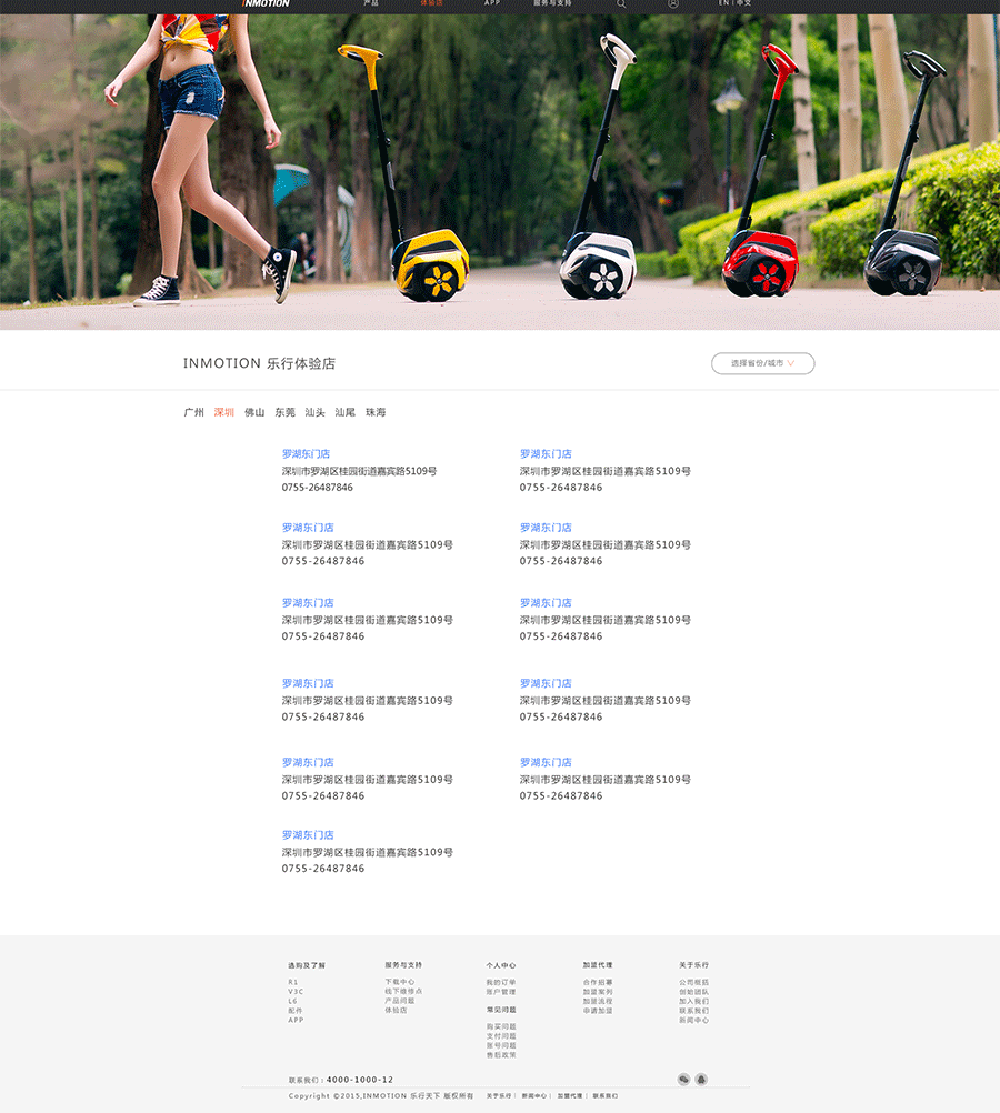Open the 配件 link in the footer
The width and height of the screenshot is (1000, 1113).
tap(295, 1010)
